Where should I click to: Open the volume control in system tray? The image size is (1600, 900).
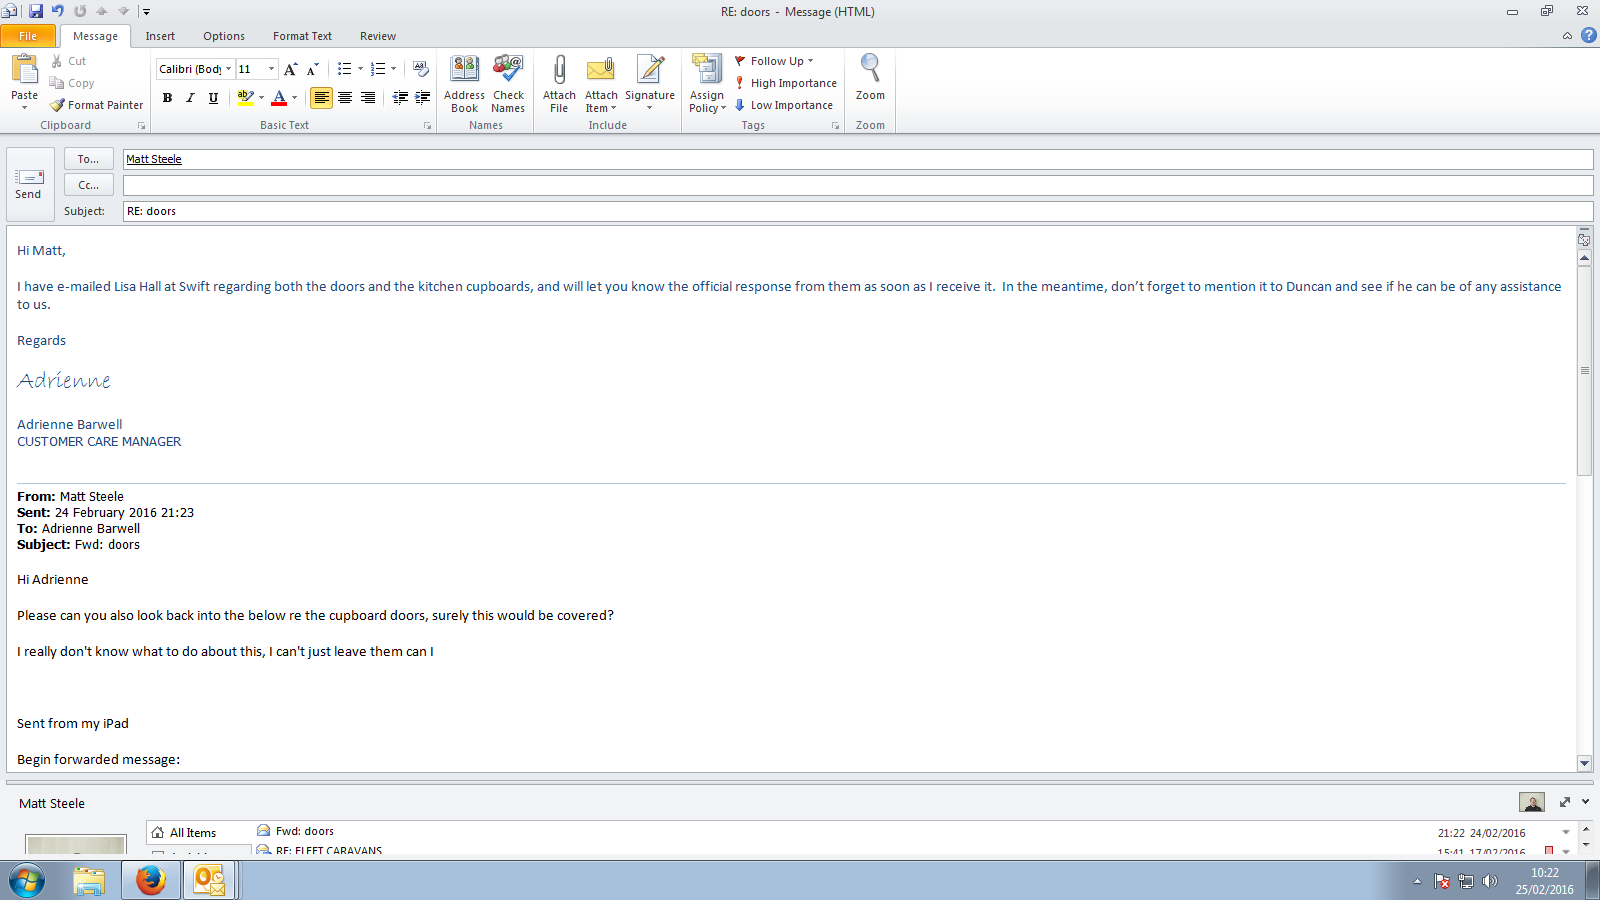click(1489, 881)
